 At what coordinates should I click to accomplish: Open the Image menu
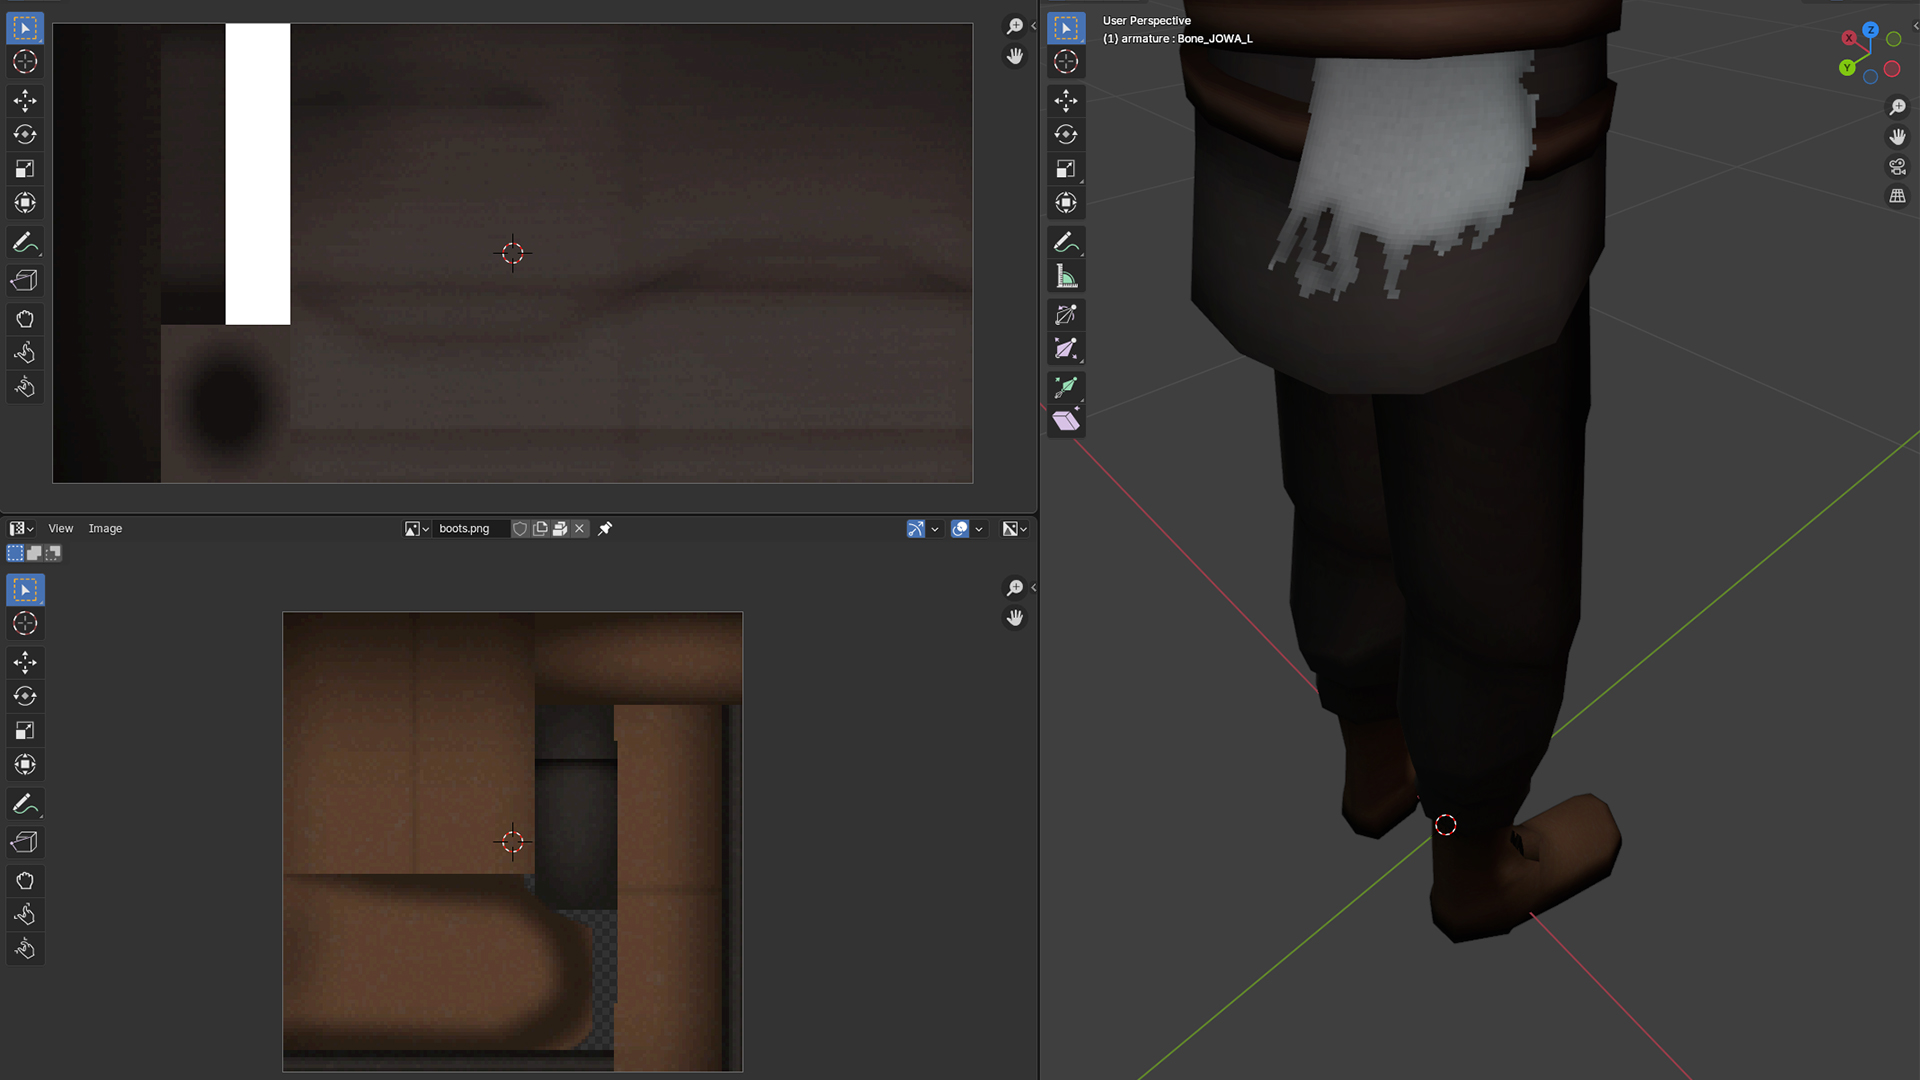[x=105, y=529]
